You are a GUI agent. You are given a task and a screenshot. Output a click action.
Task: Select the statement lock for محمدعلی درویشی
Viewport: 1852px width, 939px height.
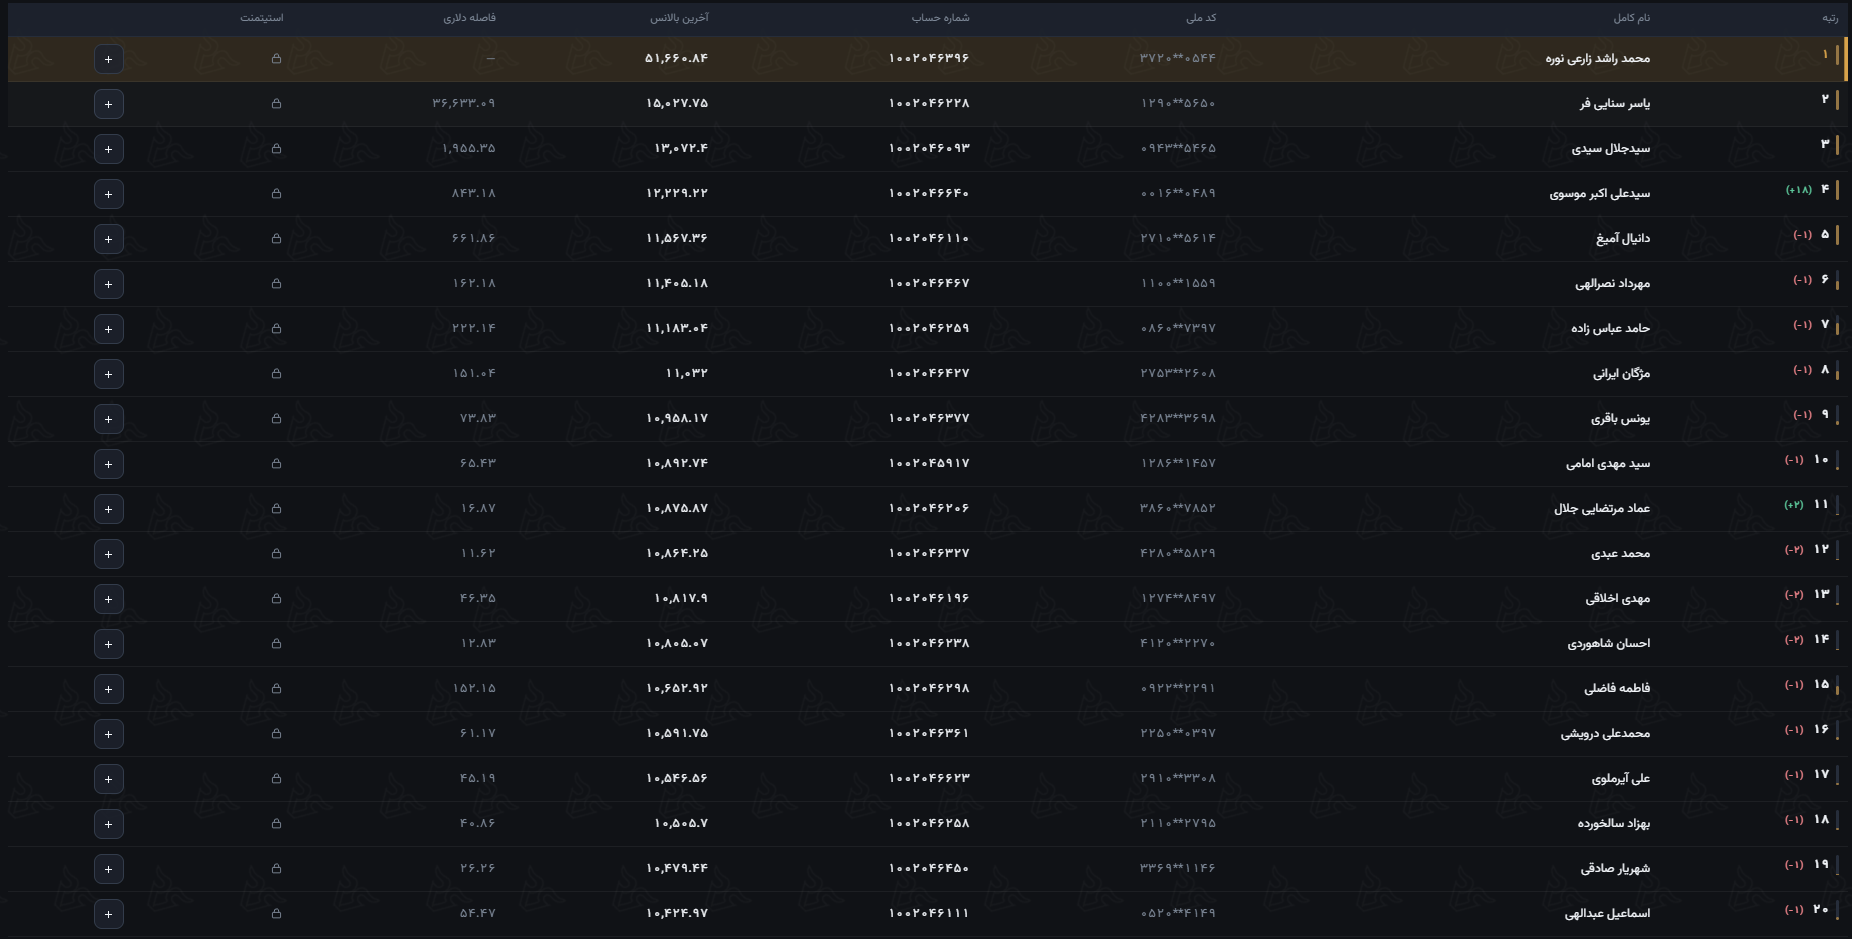coord(276,734)
